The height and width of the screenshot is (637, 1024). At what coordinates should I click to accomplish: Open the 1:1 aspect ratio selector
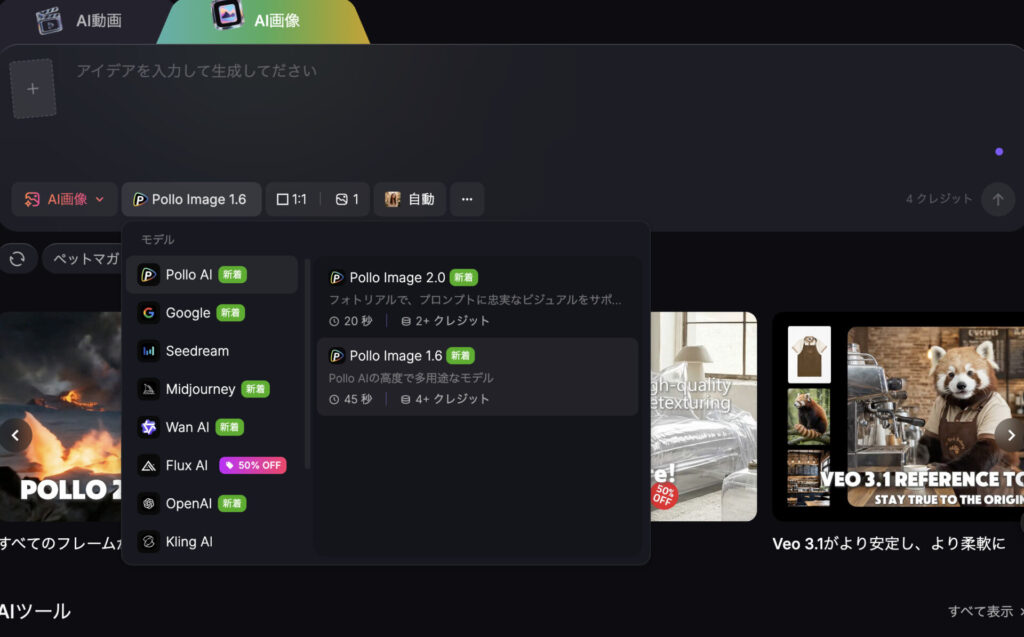click(291, 199)
